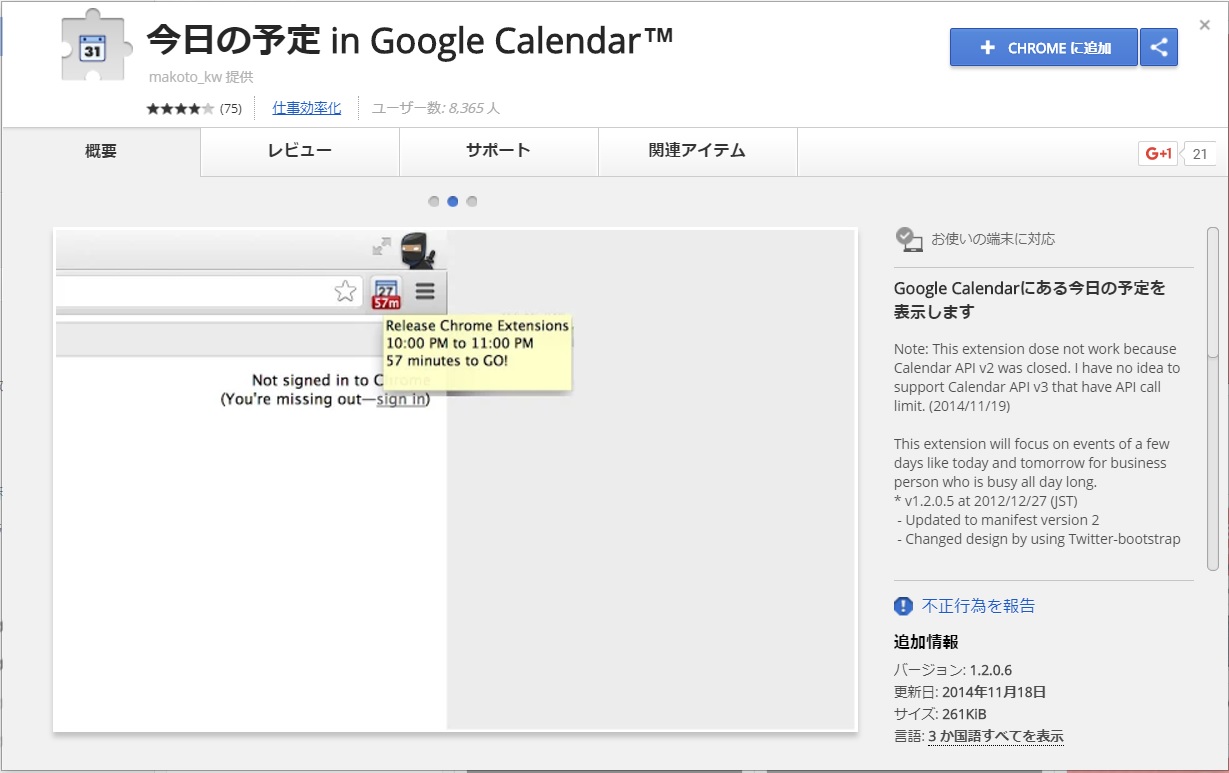
Task: Click the blue exclamation icon near 不正行為を報告
Action: (x=903, y=606)
